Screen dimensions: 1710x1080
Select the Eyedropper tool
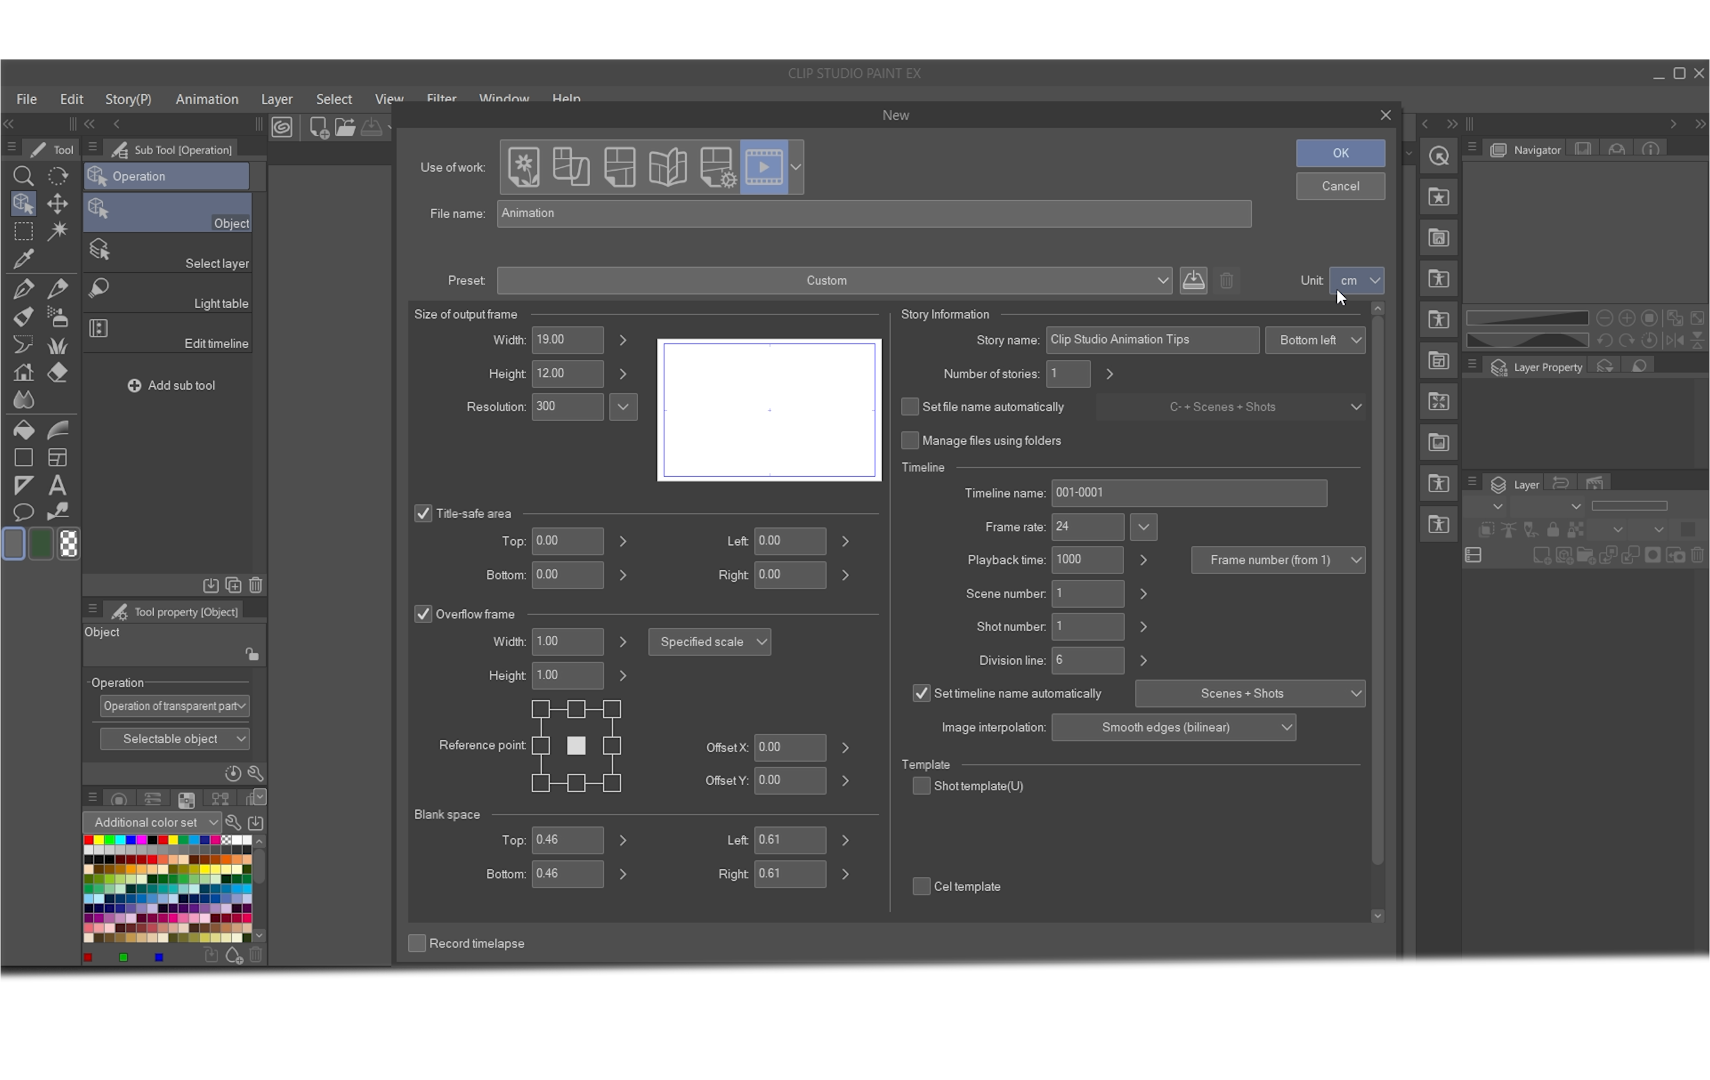click(23, 259)
